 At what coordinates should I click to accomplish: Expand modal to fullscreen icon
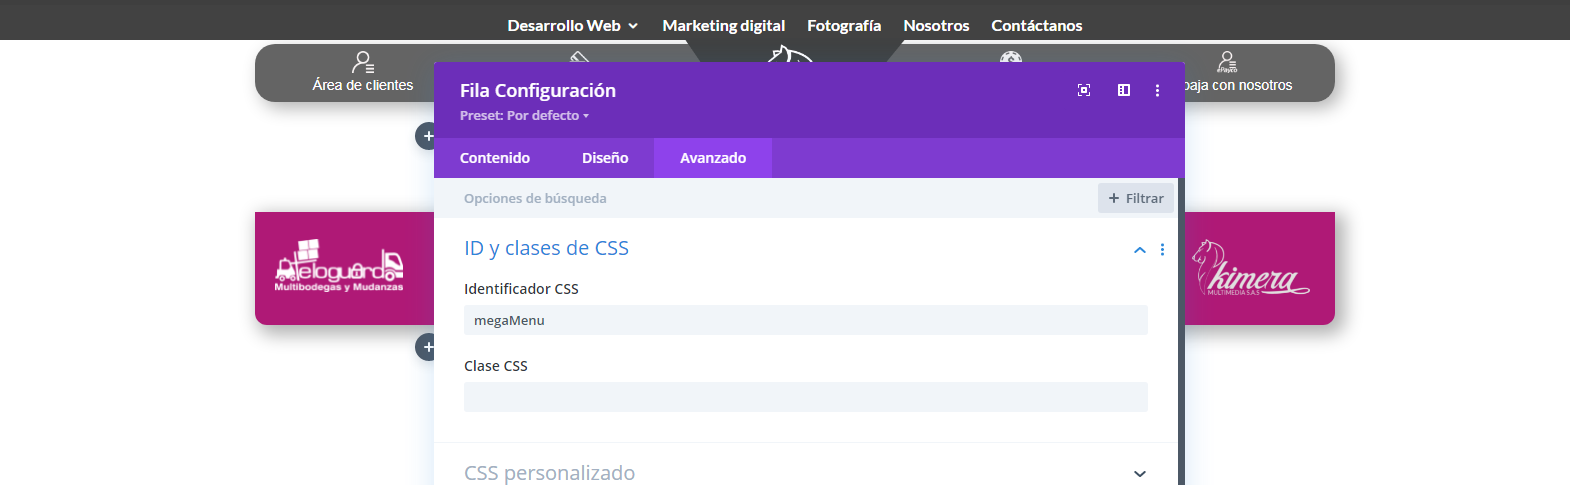click(x=1084, y=90)
